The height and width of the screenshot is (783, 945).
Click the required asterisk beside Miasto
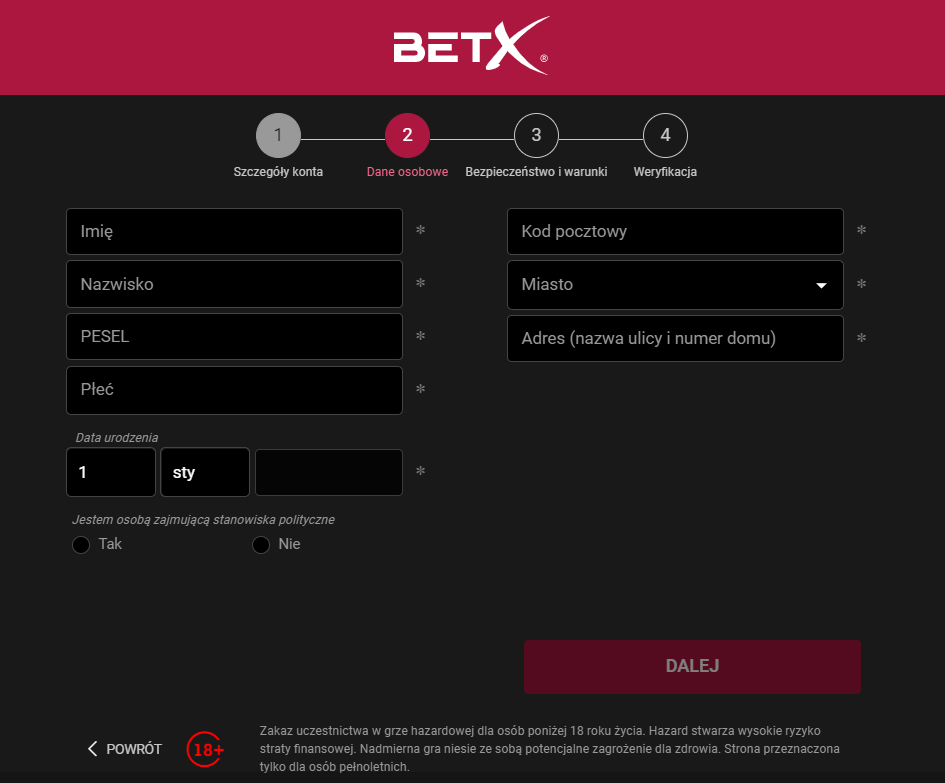tap(861, 283)
